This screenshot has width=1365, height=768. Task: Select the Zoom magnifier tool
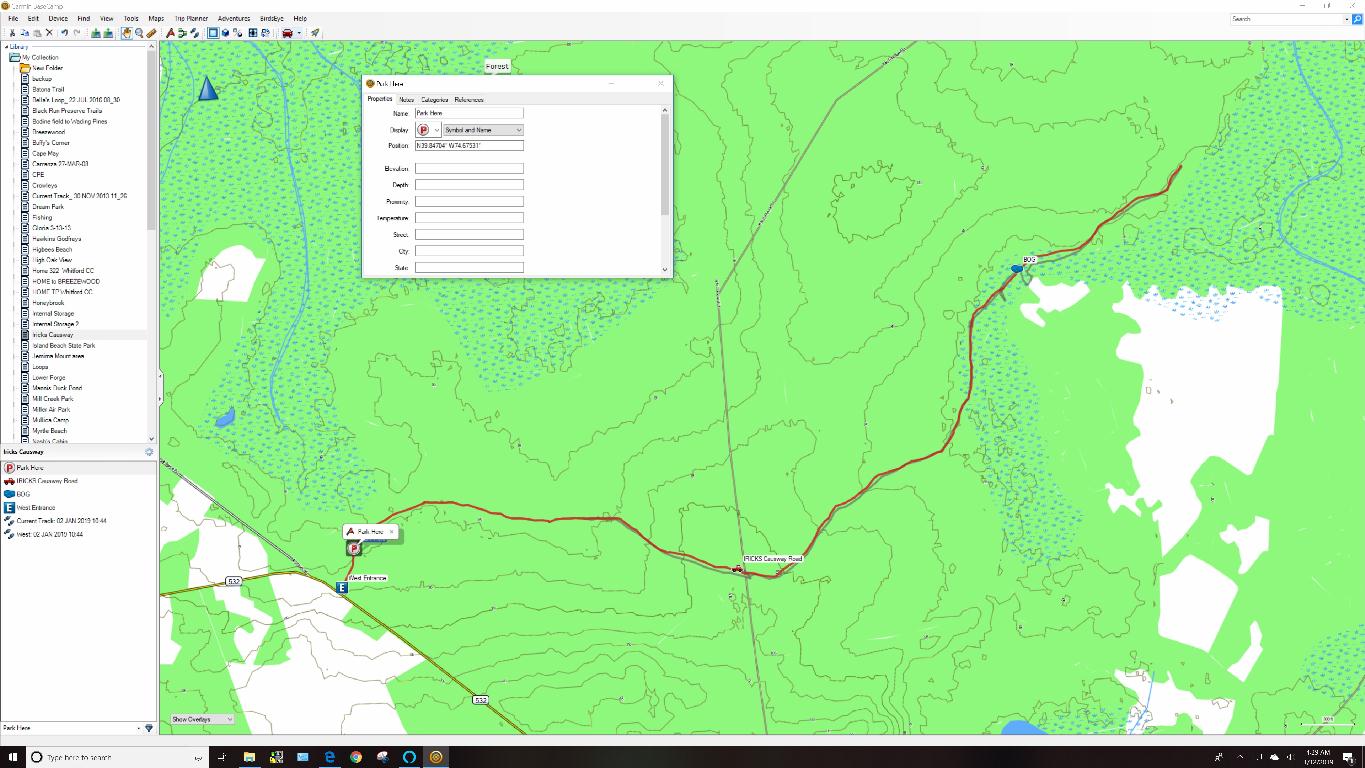click(139, 33)
